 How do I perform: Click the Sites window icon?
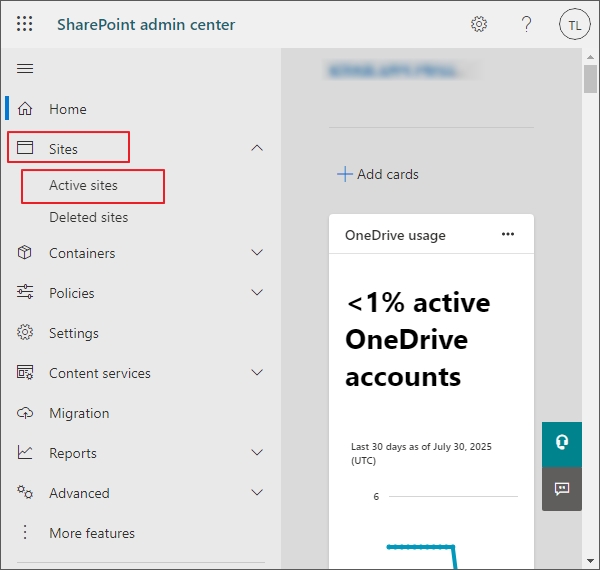coord(25,148)
